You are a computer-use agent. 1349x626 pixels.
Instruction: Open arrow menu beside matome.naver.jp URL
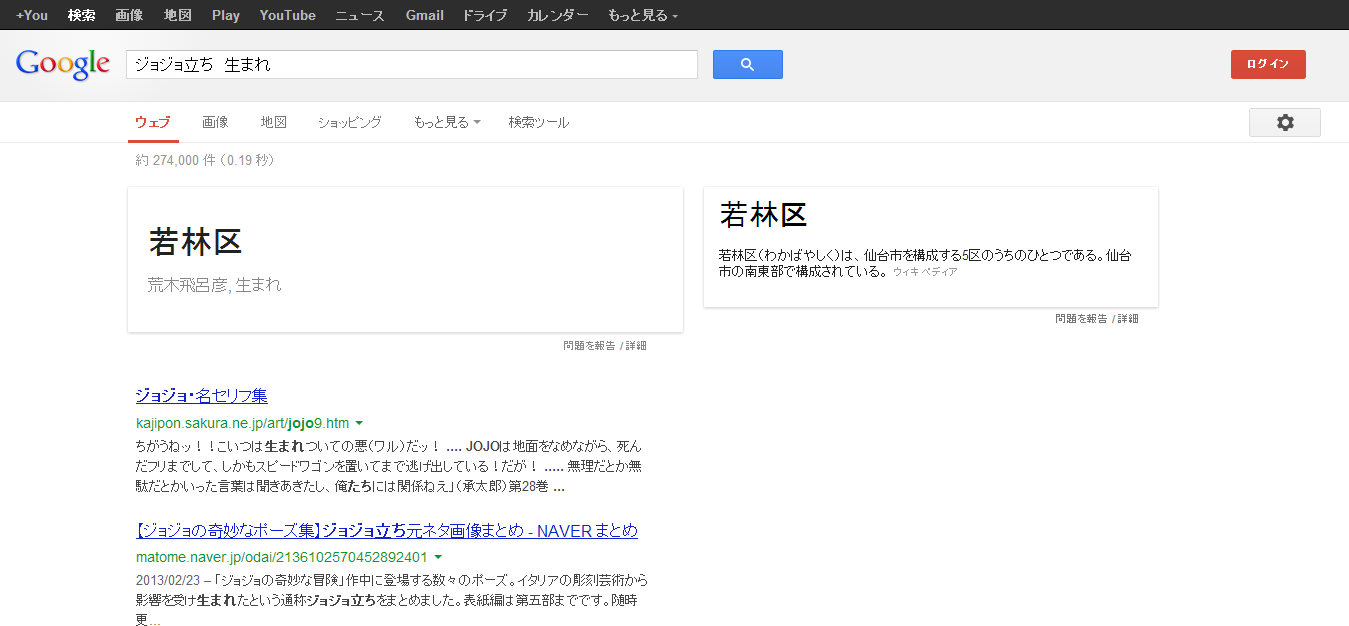point(438,557)
